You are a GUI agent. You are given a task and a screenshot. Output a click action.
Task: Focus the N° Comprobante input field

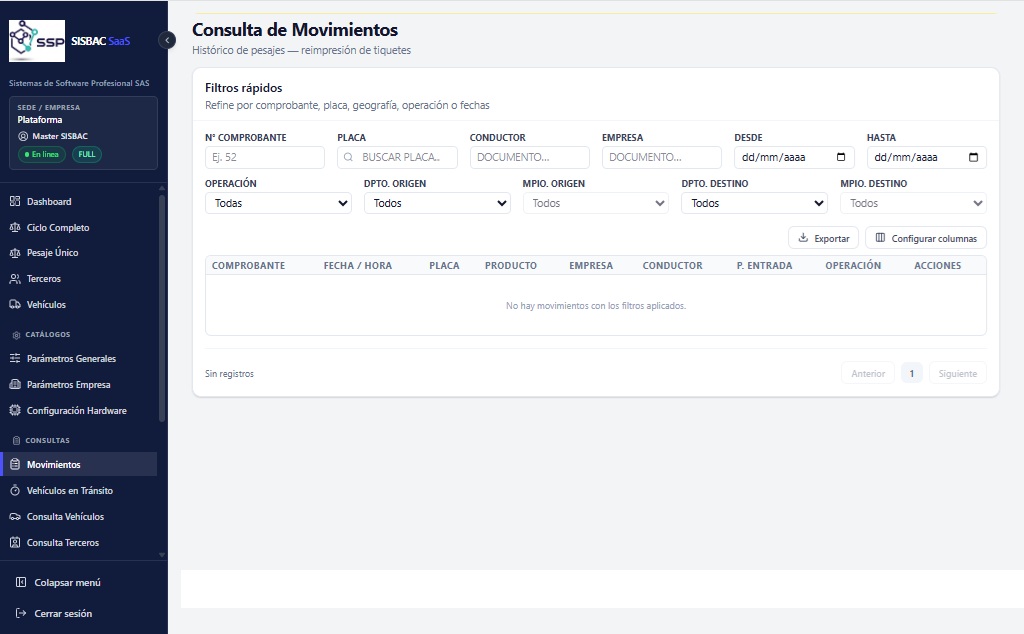click(264, 157)
